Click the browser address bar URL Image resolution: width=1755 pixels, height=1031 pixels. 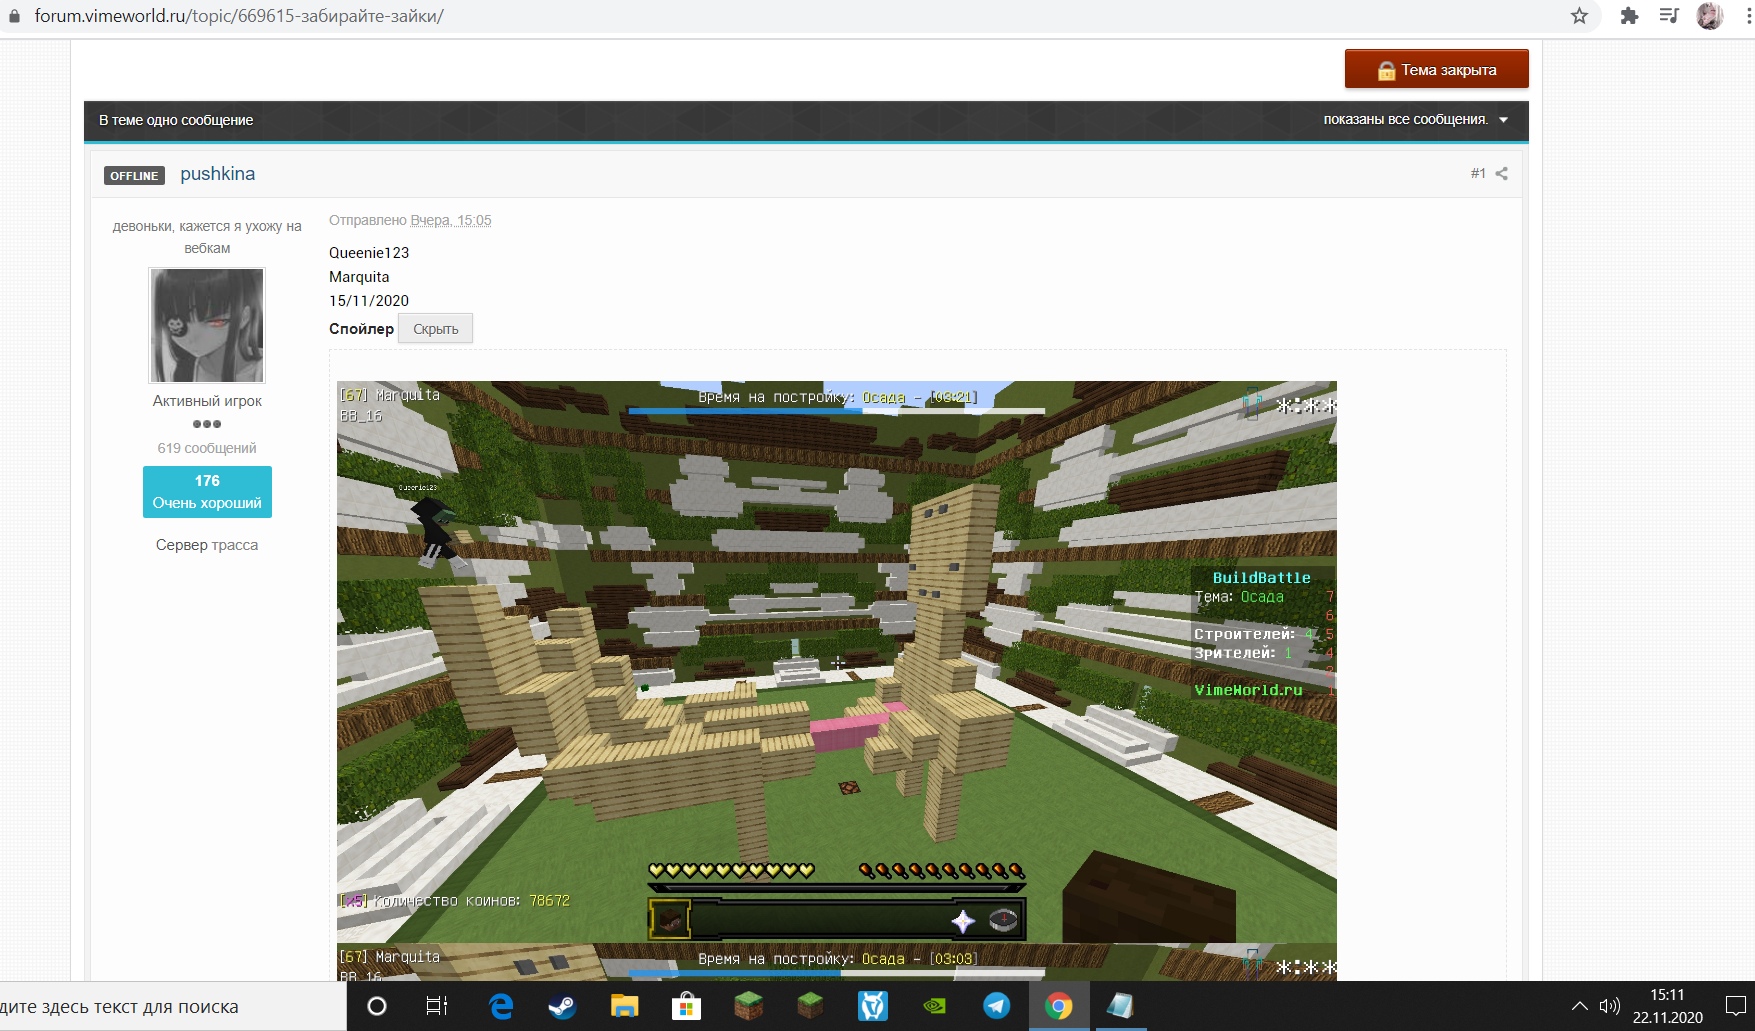[239, 16]
